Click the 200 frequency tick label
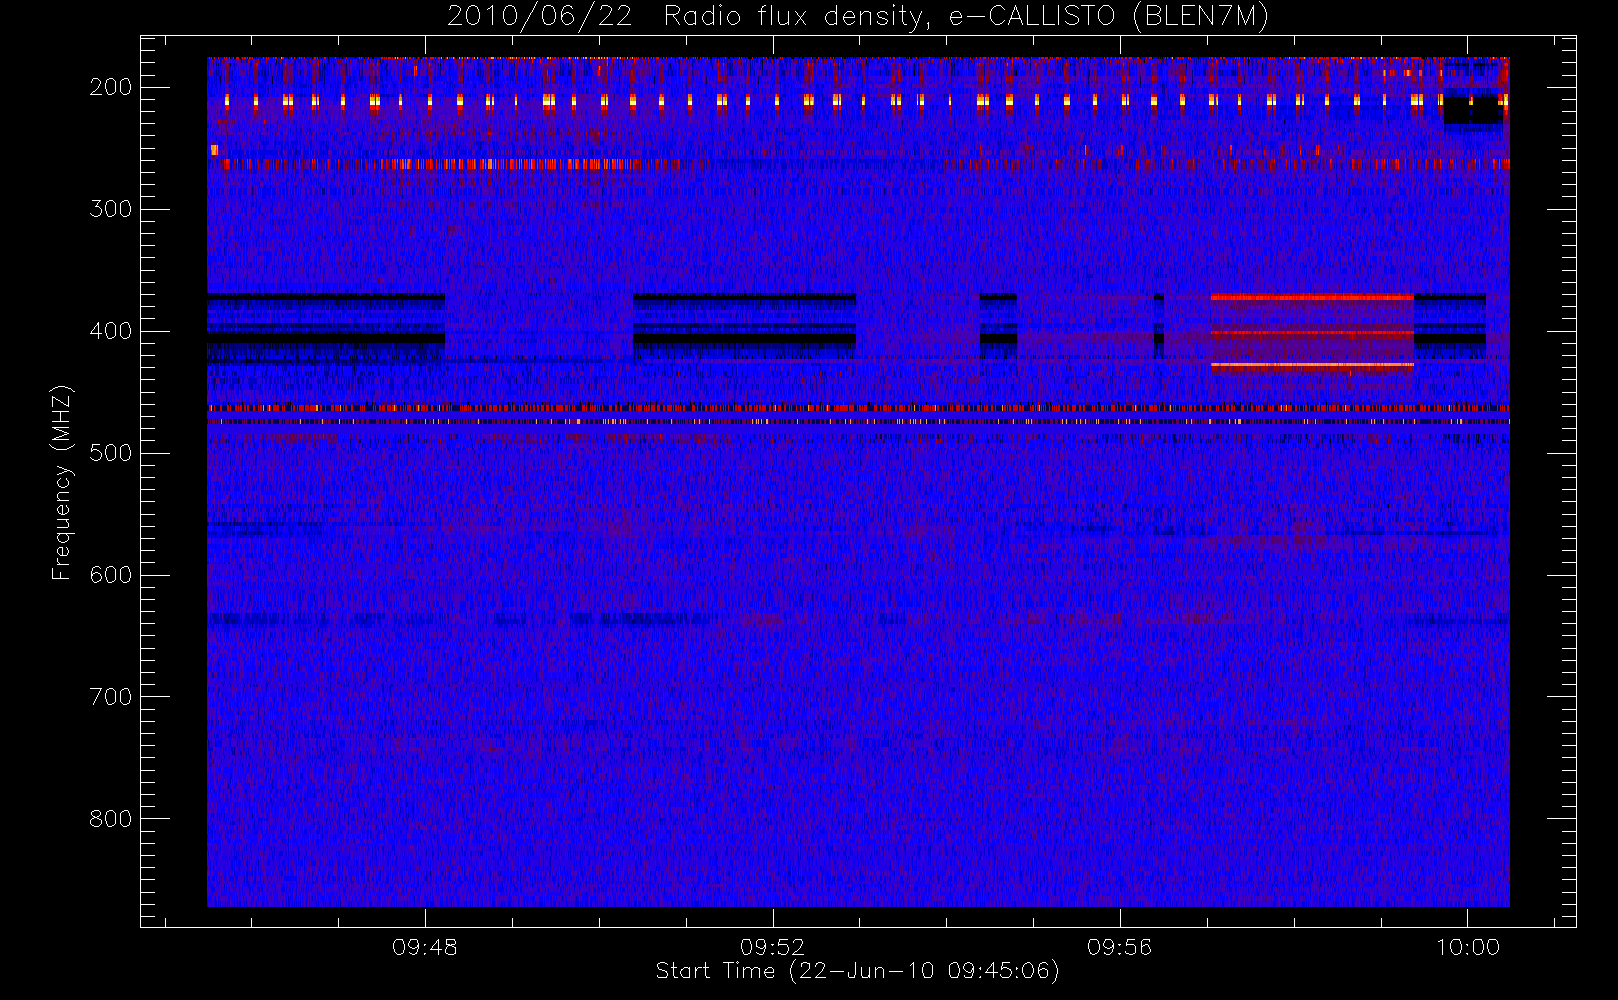The width and height of the screenshot is (1618, 1000). [111, 87]
